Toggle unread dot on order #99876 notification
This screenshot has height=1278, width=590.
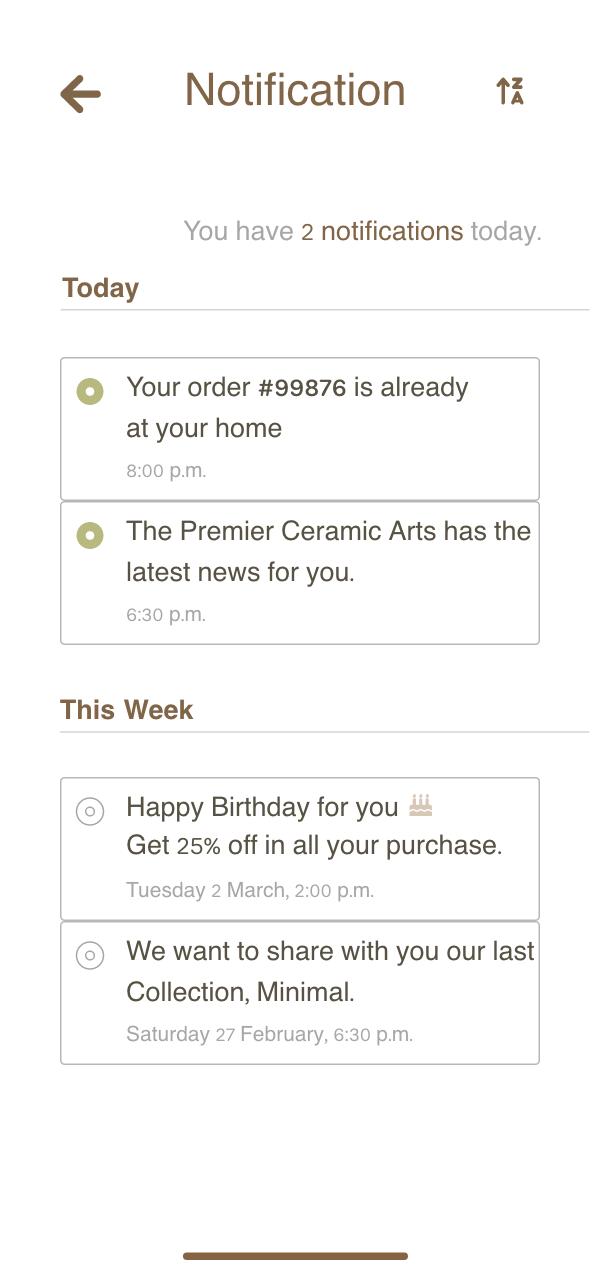click(90, 391)
